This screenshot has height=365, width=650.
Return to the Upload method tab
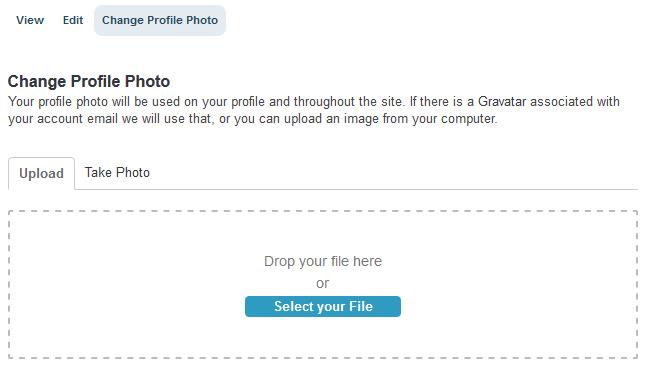(x=41, y=173)
